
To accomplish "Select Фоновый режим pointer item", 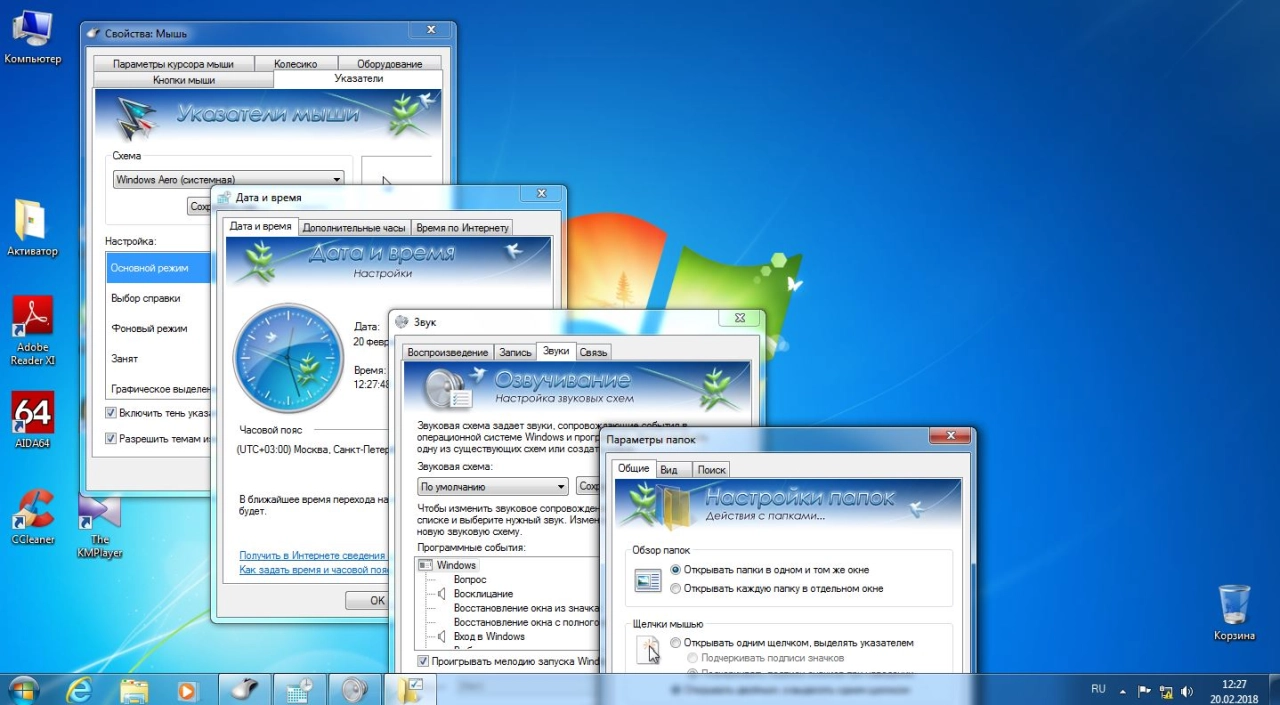I will [158, 328].
